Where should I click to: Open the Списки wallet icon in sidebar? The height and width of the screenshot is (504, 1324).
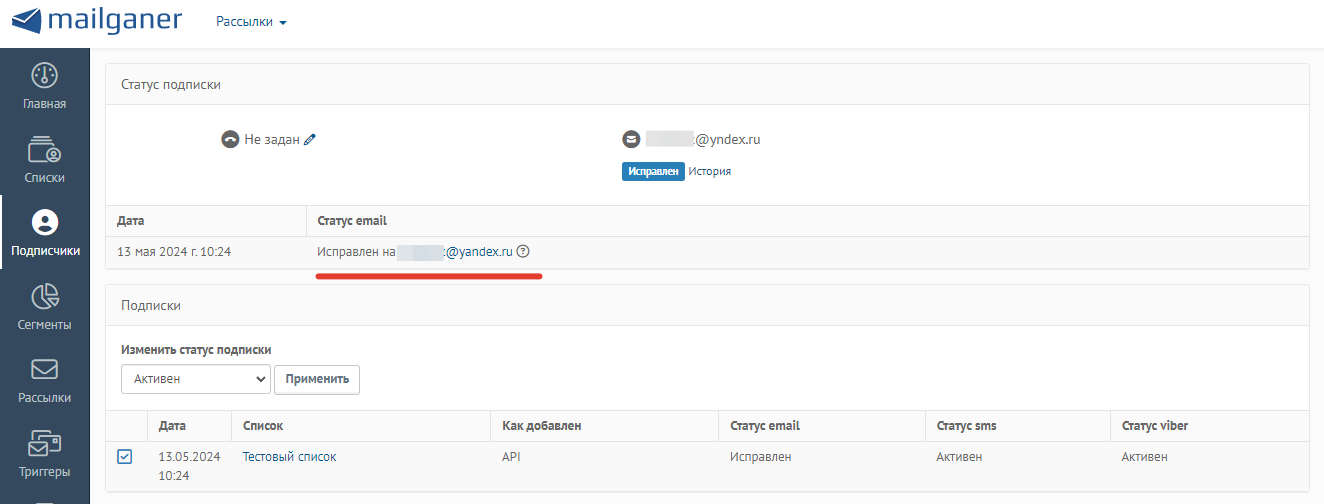coord(45,149)
